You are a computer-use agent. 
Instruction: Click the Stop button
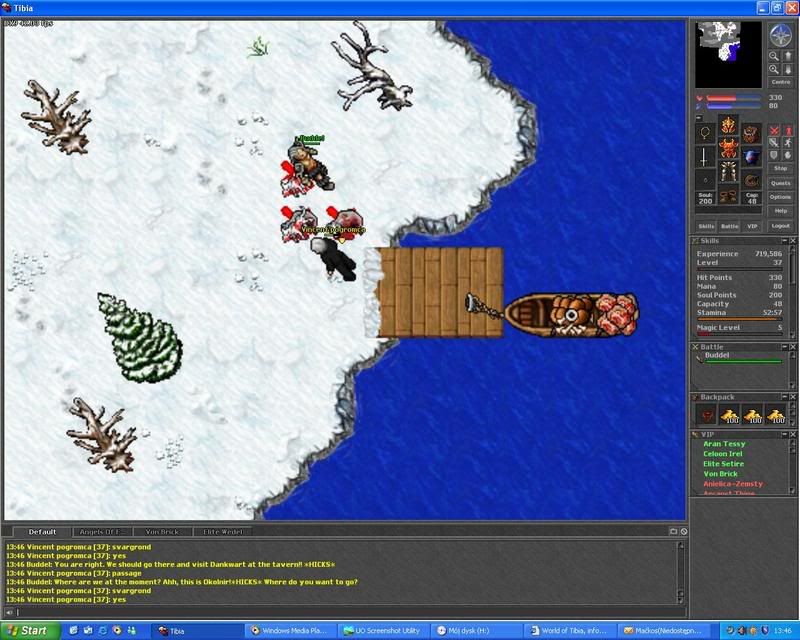(781, 168)
